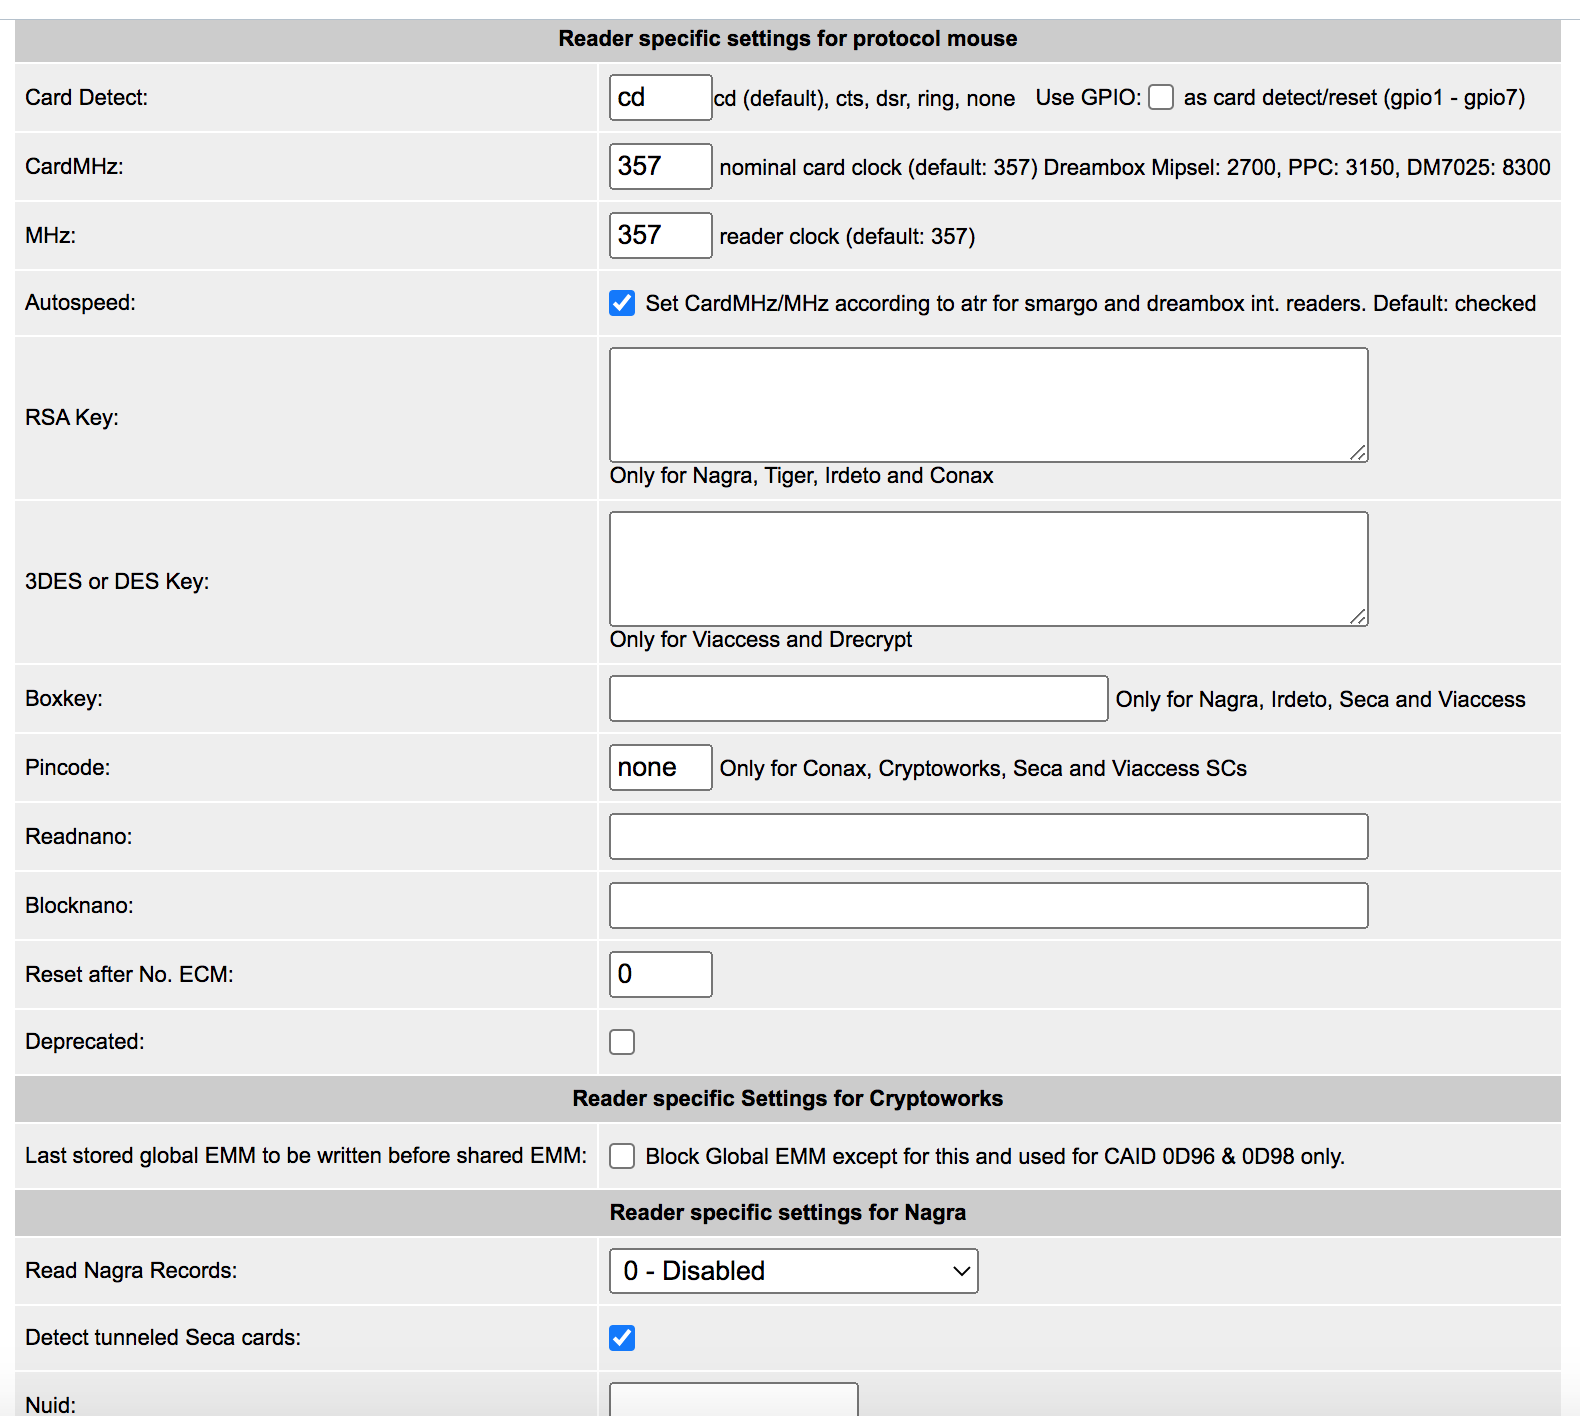Viewport: 1580px width, 1416px height.
Task: Enable Block Global EMM checkbox
Action: tap(622, 1156)
